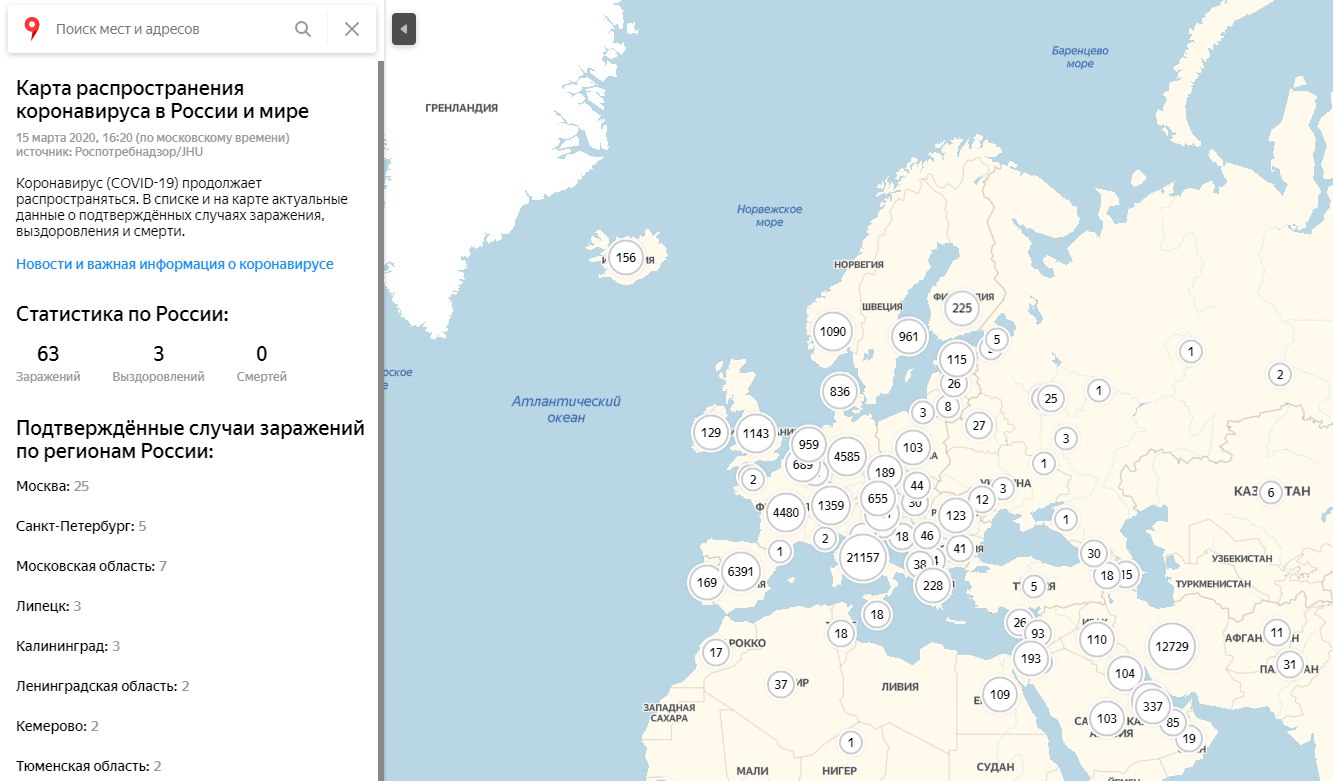The height and width of the screenshot is (781, 1333).
Task: Select Saudi Arabia marker showing 103
Action: point(1107,718)
